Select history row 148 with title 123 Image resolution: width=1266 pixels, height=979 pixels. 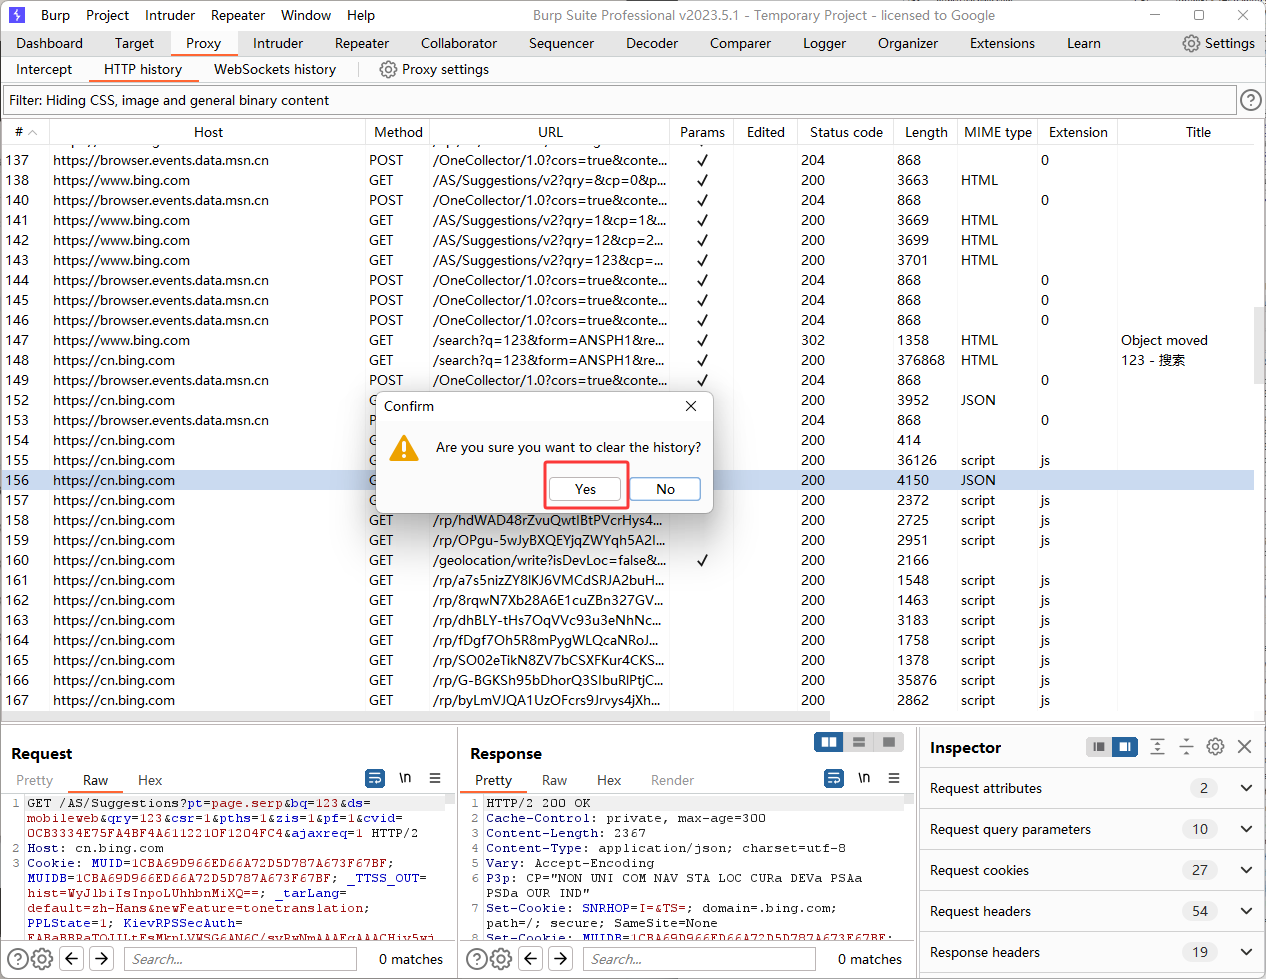point(628,360)
